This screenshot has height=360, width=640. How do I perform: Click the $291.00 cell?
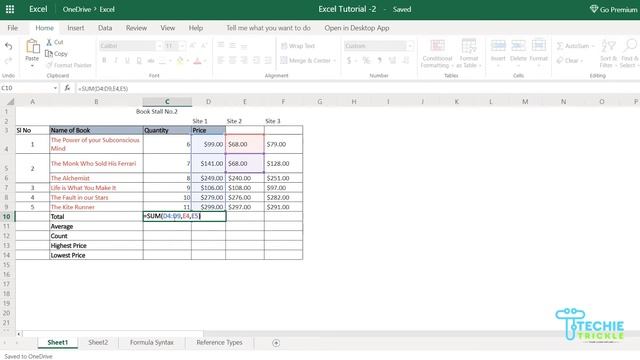[x=283, y=207]
